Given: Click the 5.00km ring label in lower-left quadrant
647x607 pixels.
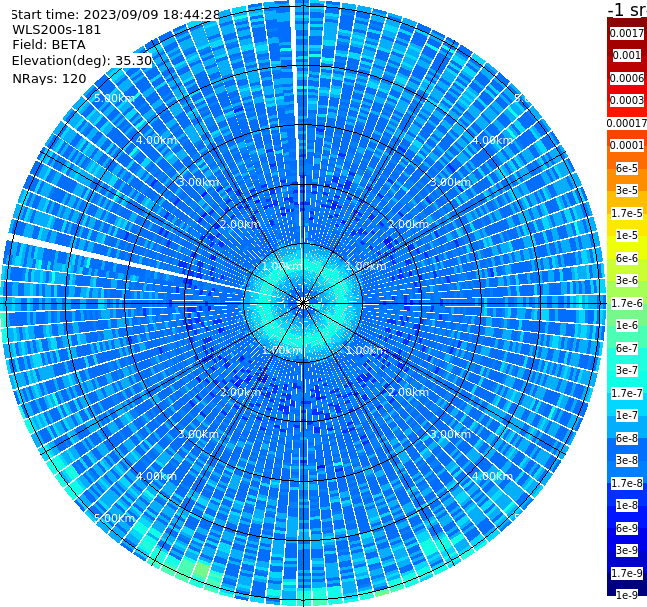Looking at the screenshot, I should [x=114, y=518].
